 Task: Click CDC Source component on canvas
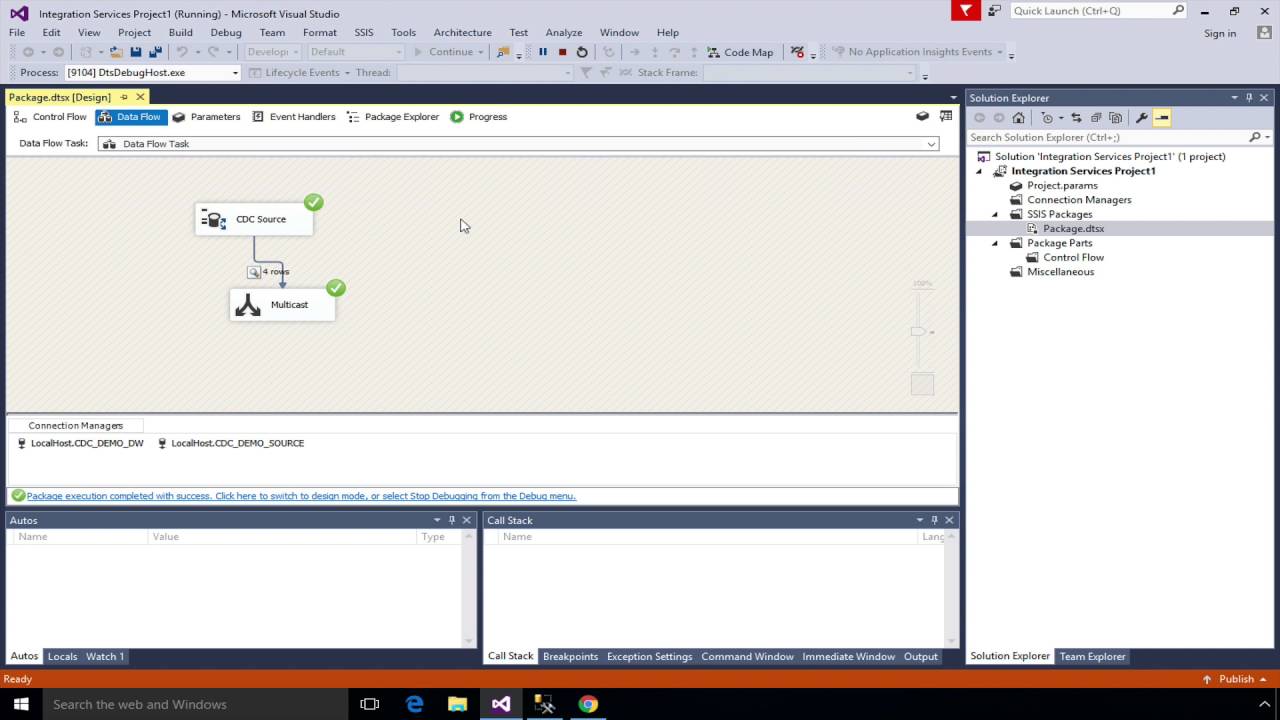tap(254, 219)
